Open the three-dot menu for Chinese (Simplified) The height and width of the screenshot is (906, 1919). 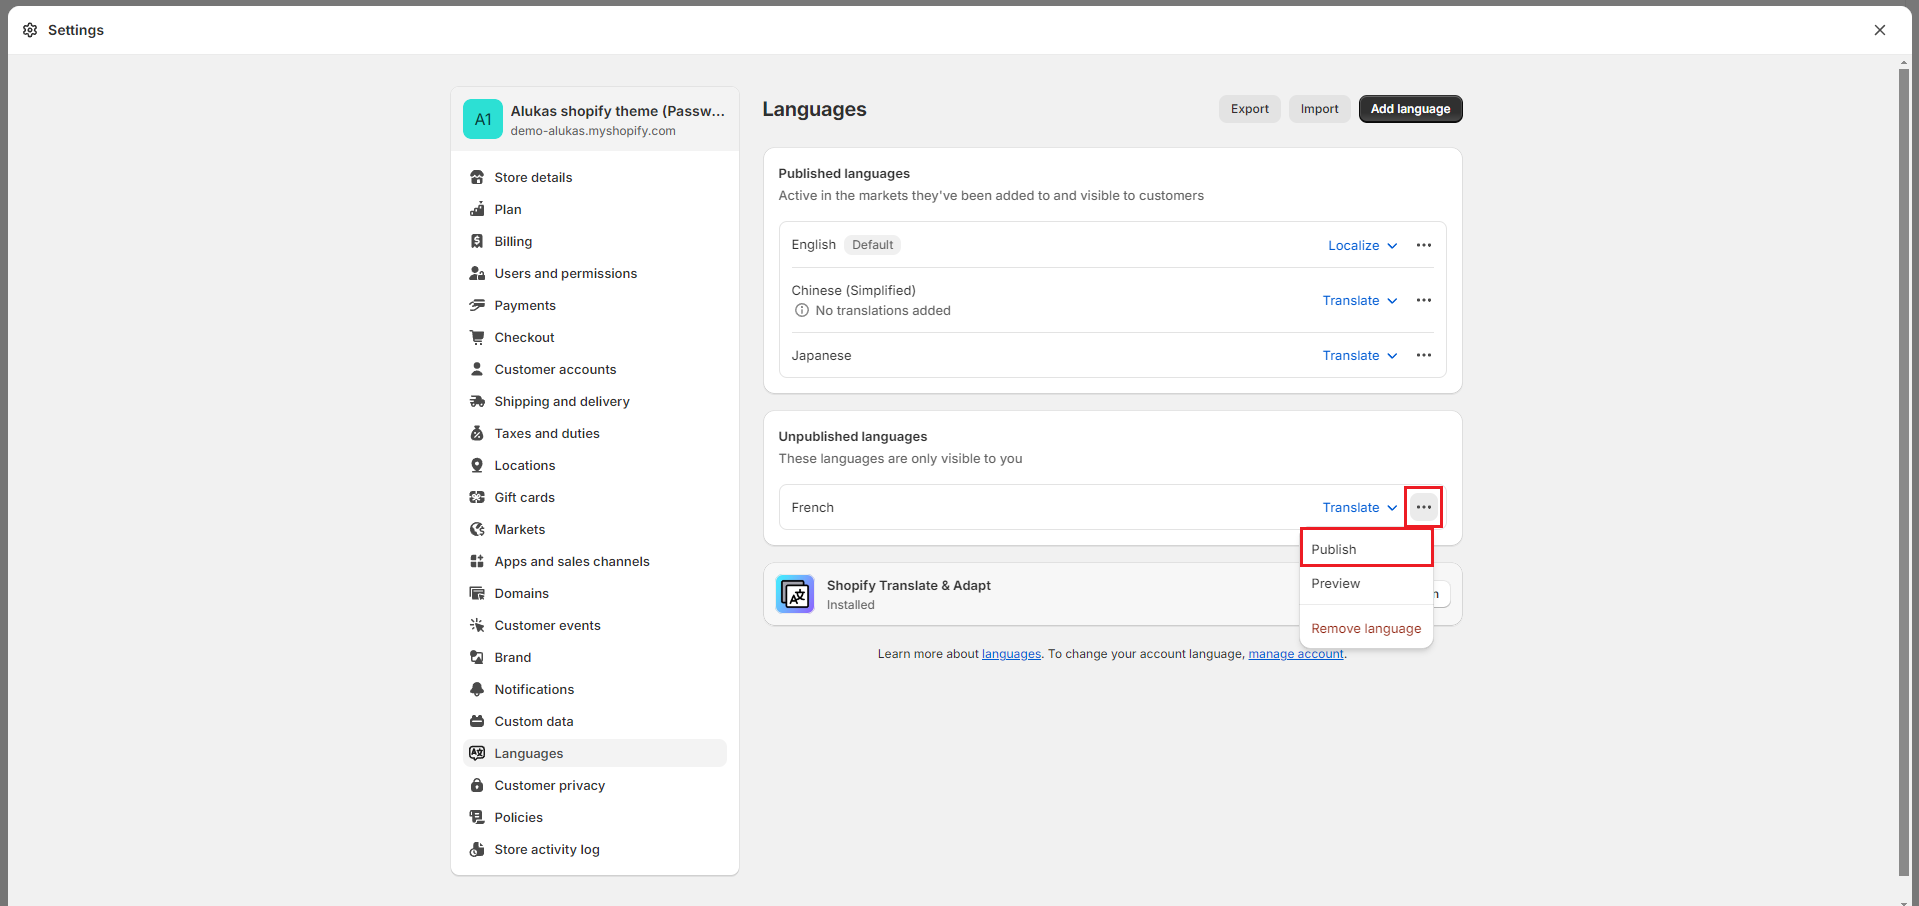pyautogui.click(x=1423, y=301)
